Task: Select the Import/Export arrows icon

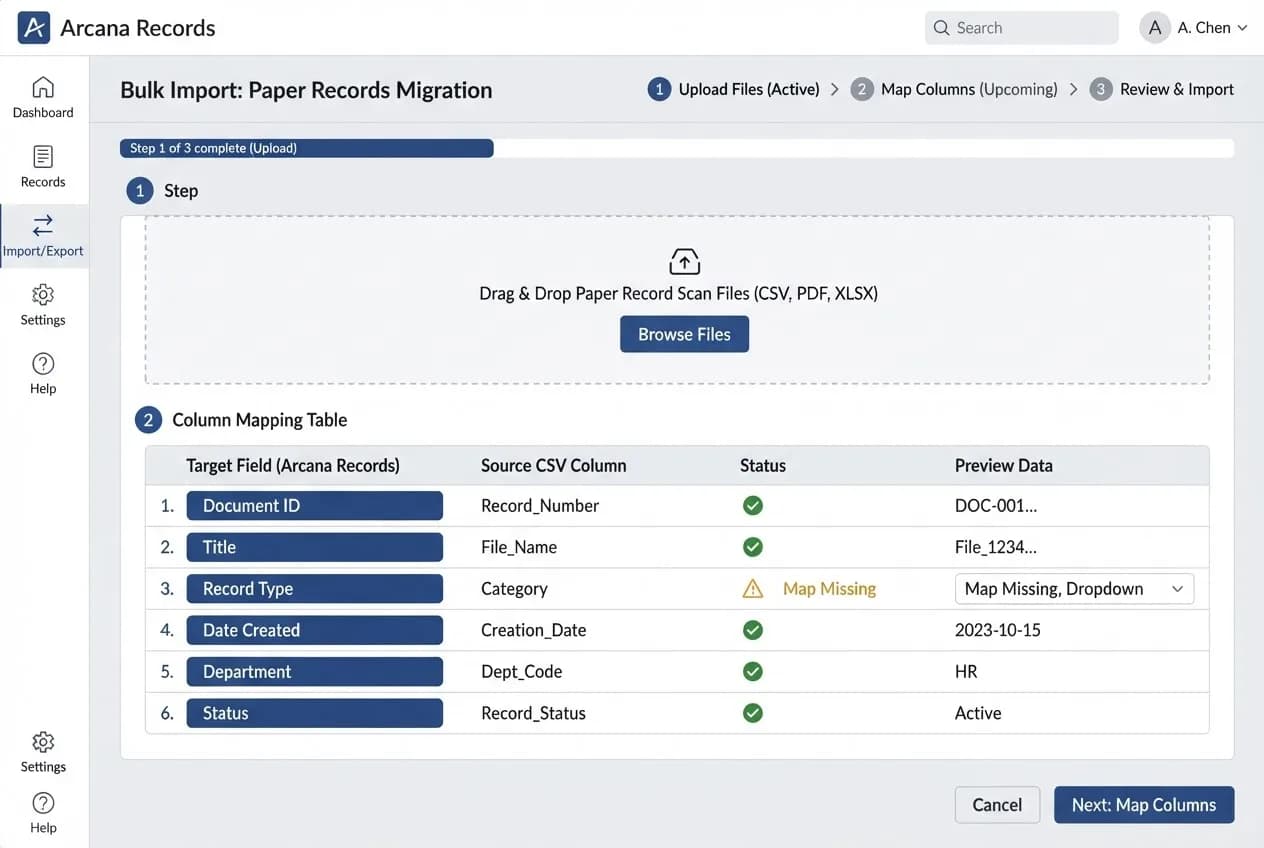Action: 43,225
